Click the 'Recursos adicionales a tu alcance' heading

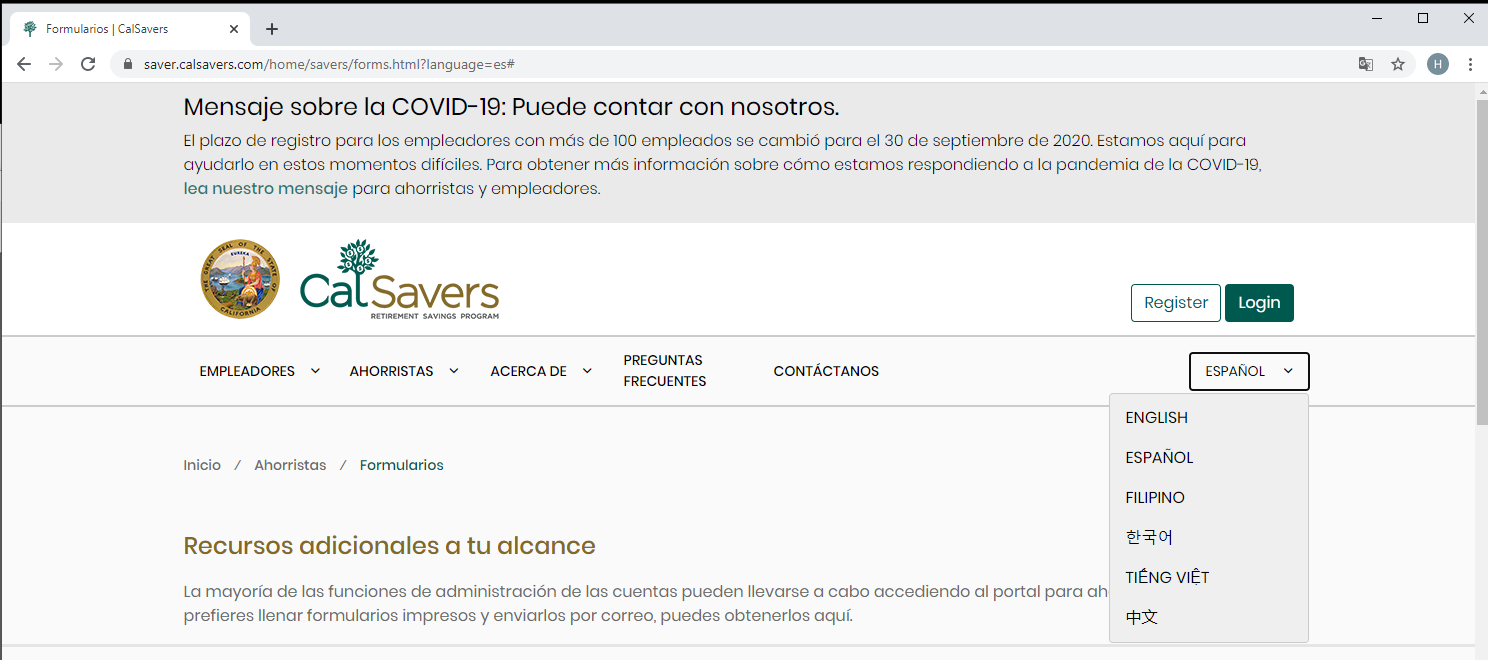click(390, 546)
